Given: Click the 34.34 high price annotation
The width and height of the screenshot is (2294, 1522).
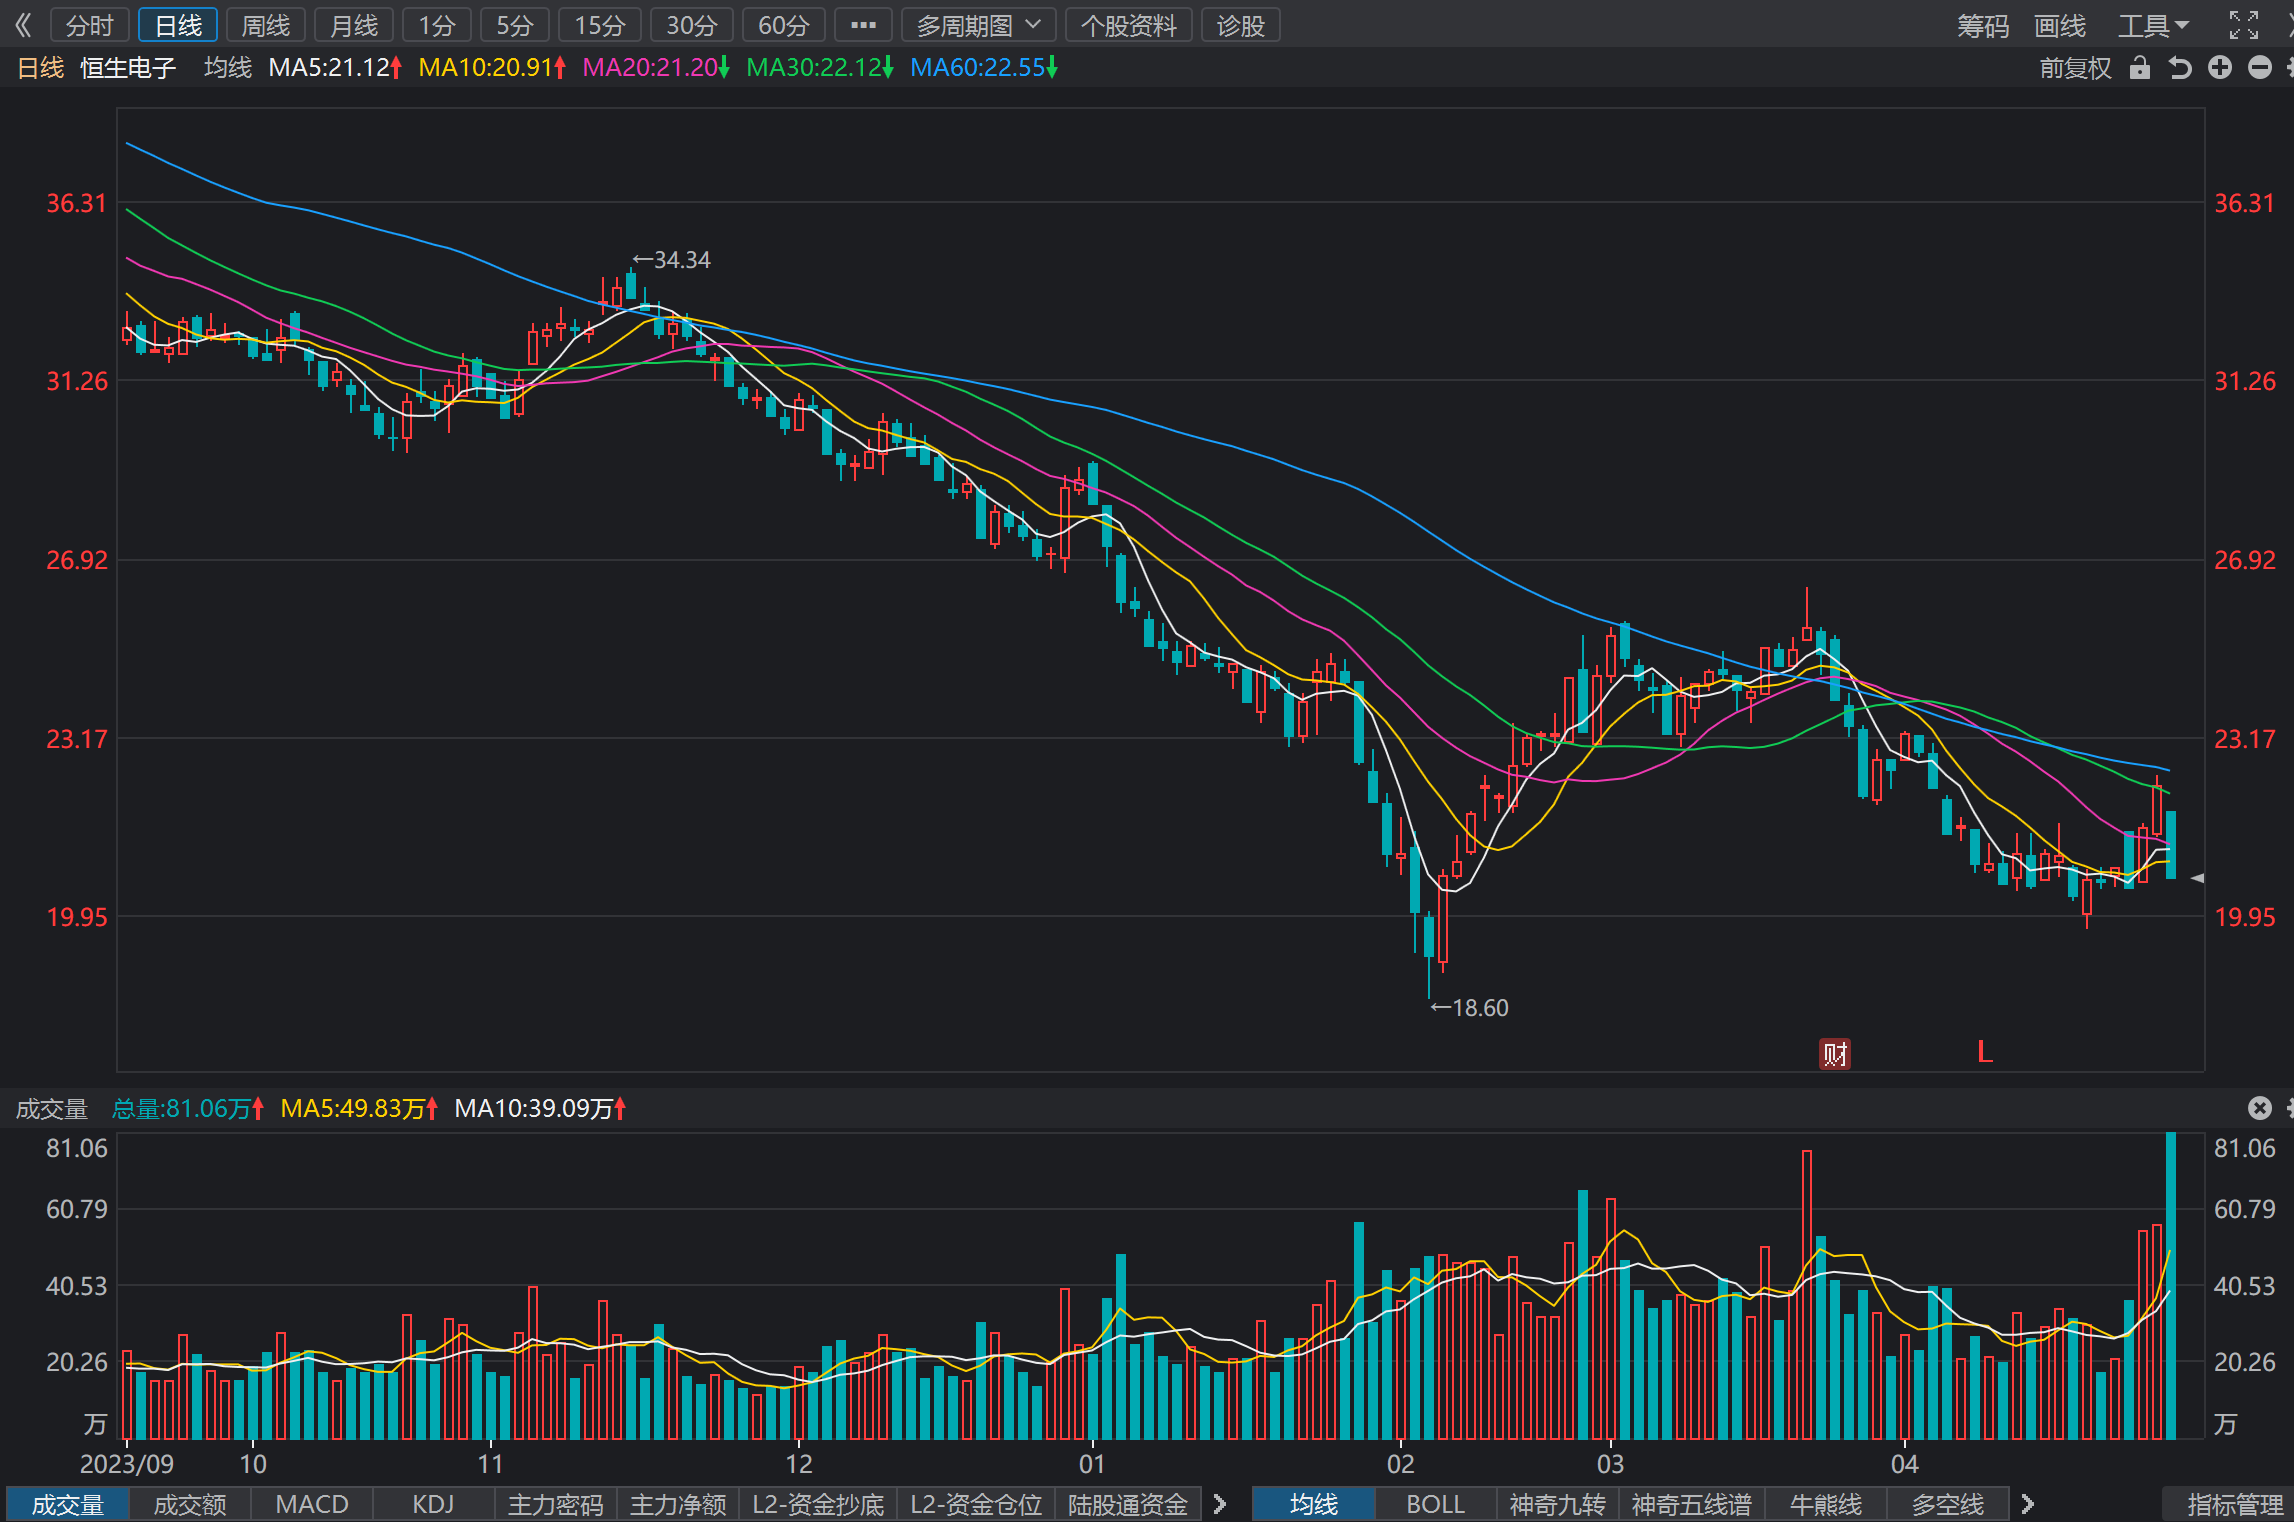Looking at the screenshot, I should [x=671, y=260].
